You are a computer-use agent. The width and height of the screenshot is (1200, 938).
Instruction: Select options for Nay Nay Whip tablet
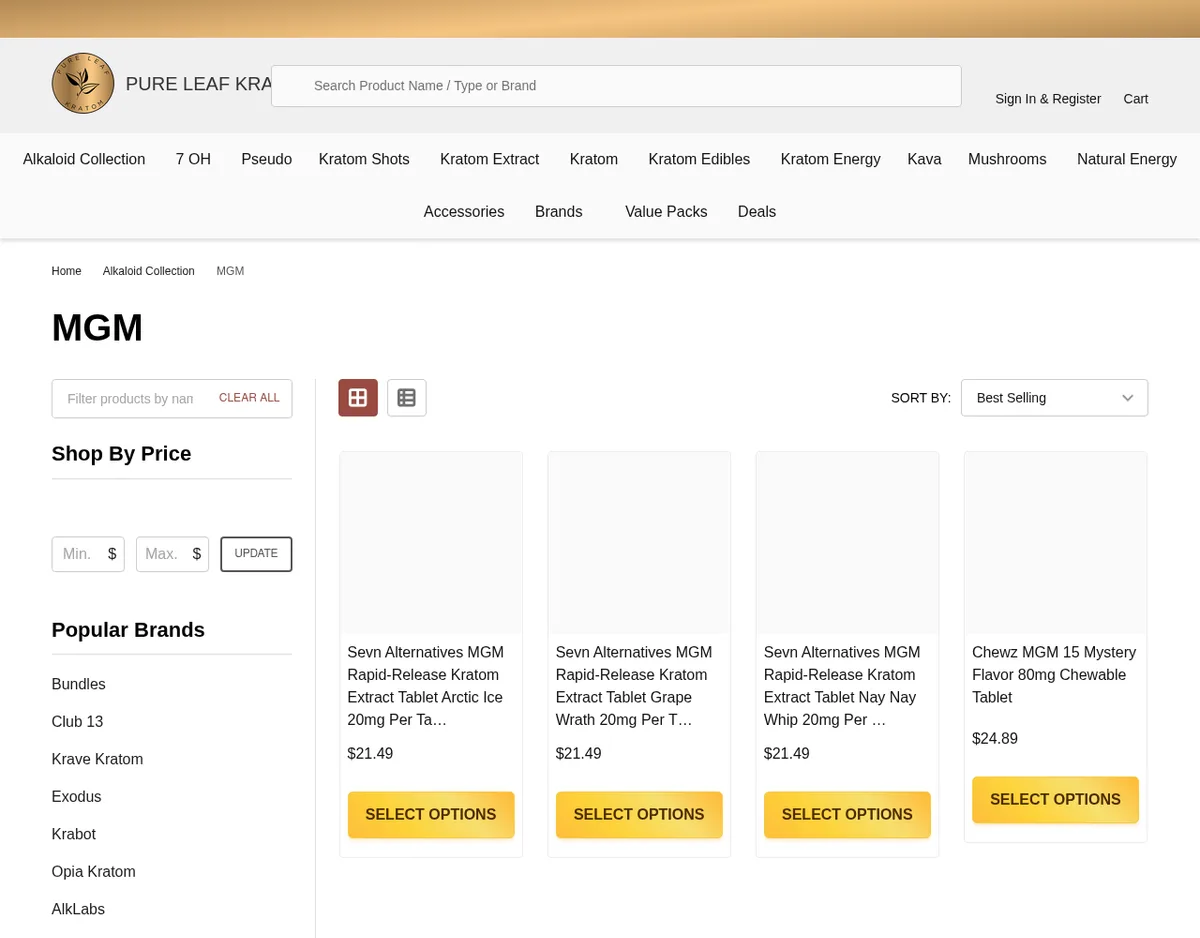(x=847, y=815)
